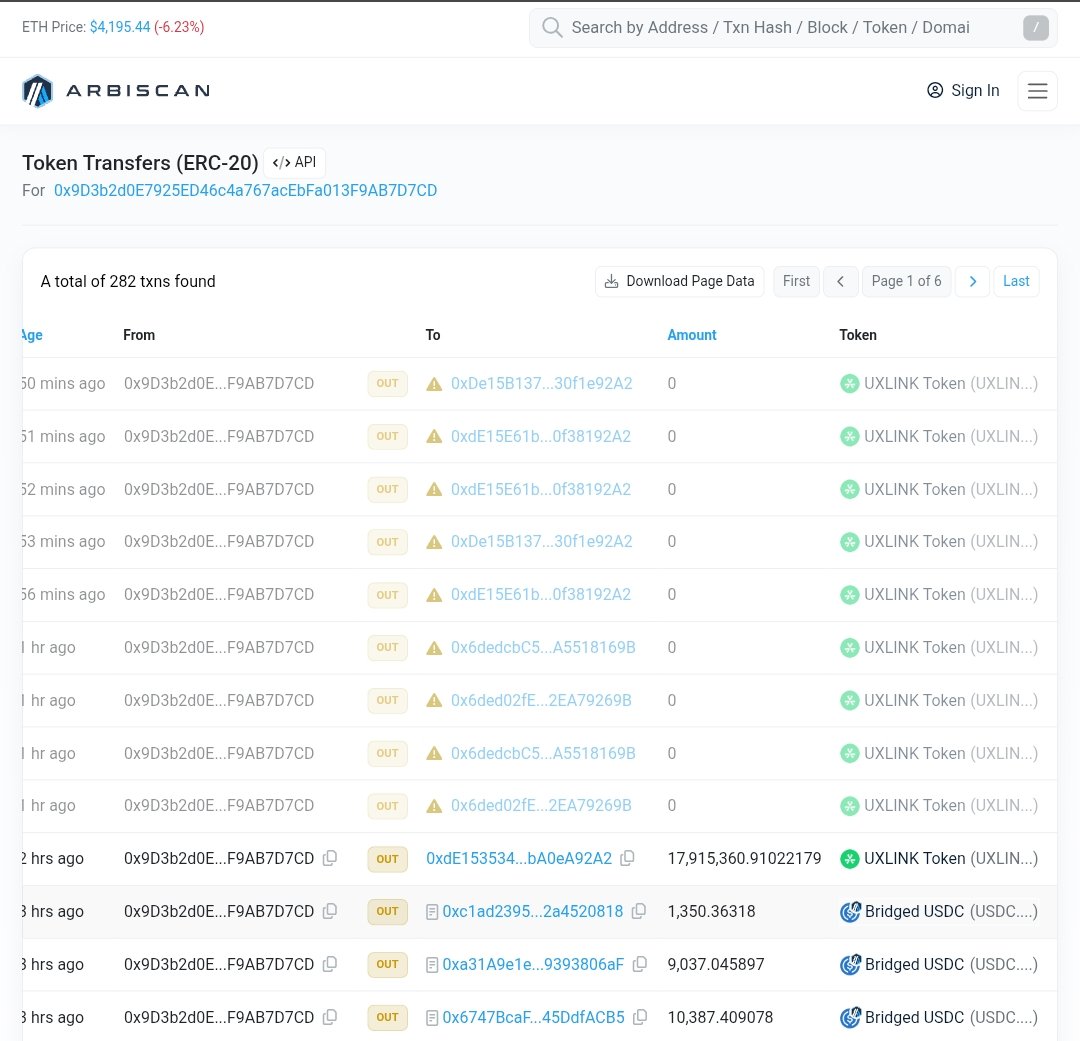Click the Sign In link

coord(963,91)
